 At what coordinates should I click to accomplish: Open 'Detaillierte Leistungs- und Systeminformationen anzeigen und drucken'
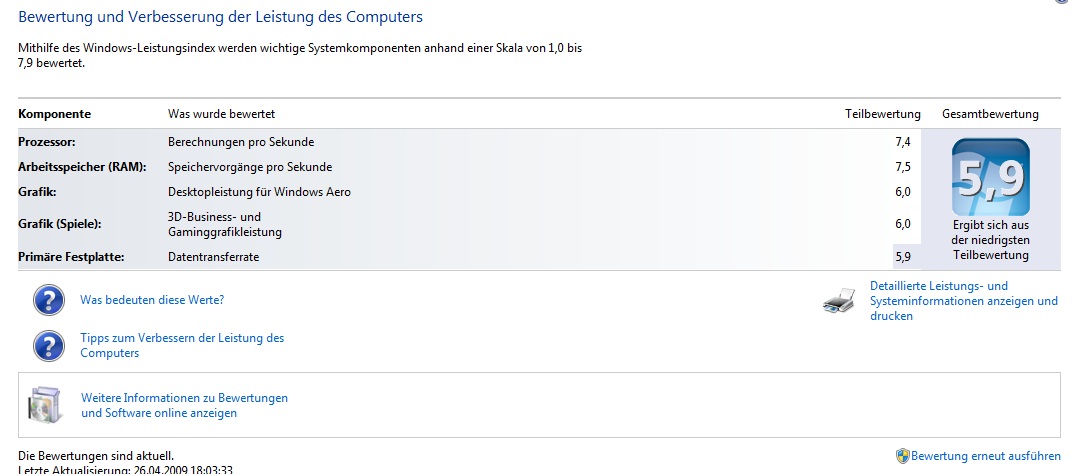(x=964, y=301)
